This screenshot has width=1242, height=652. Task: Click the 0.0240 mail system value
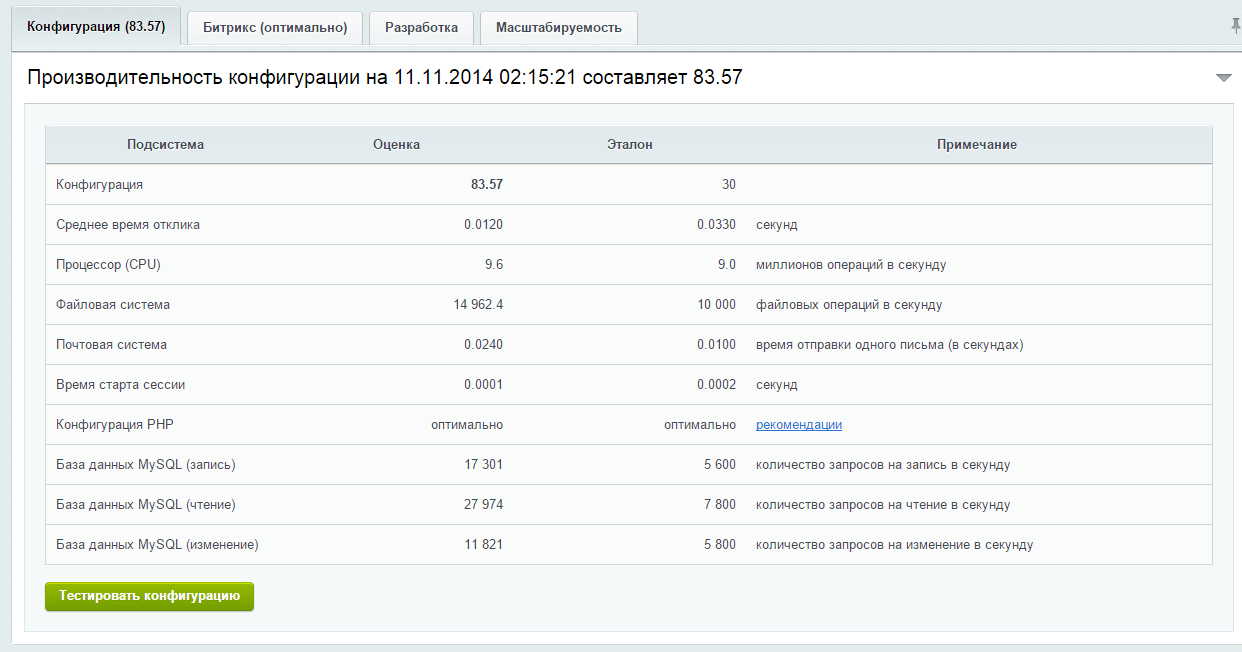[x=484, y=345]
